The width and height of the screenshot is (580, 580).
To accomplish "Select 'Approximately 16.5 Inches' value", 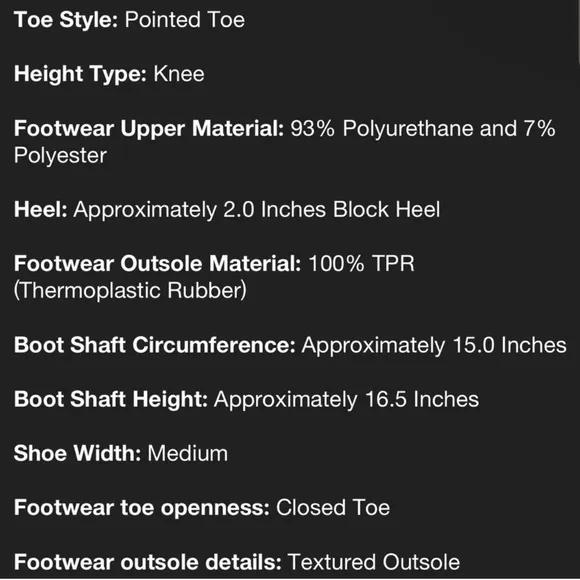I will [347, 399].
